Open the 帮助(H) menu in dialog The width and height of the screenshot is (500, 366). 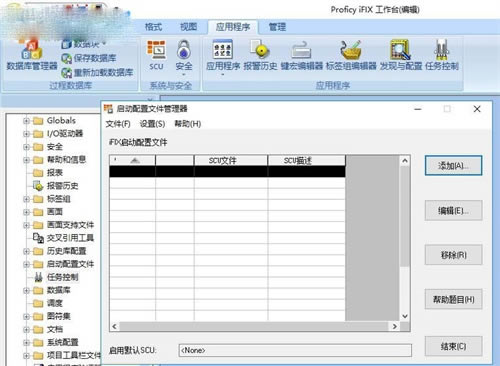(x=188, y=124)
